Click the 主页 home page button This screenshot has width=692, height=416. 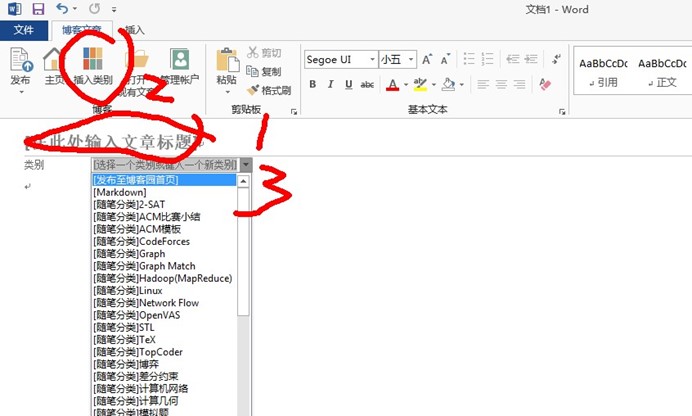tap(53, 66)
